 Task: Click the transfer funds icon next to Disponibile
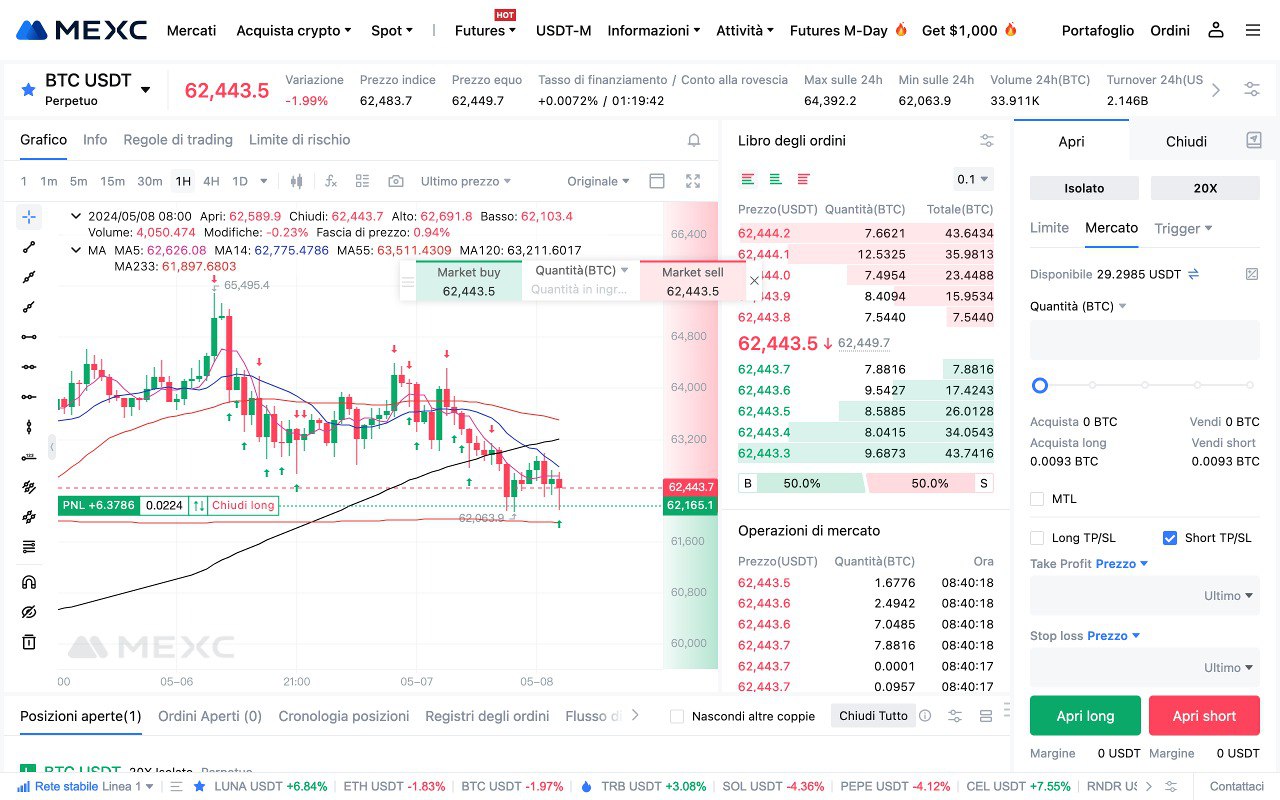[x=1193, y=274]
